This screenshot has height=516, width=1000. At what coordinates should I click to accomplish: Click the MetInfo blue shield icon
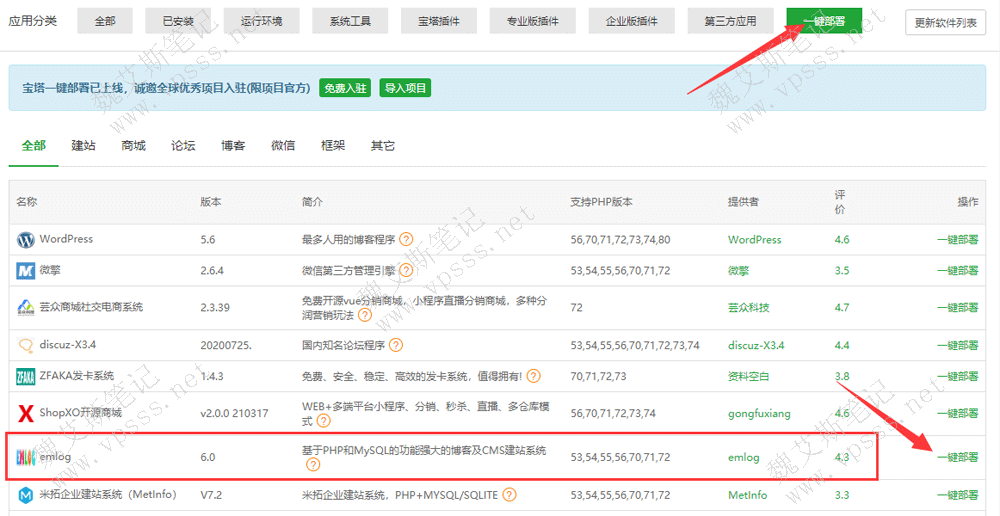coord(26,495)
